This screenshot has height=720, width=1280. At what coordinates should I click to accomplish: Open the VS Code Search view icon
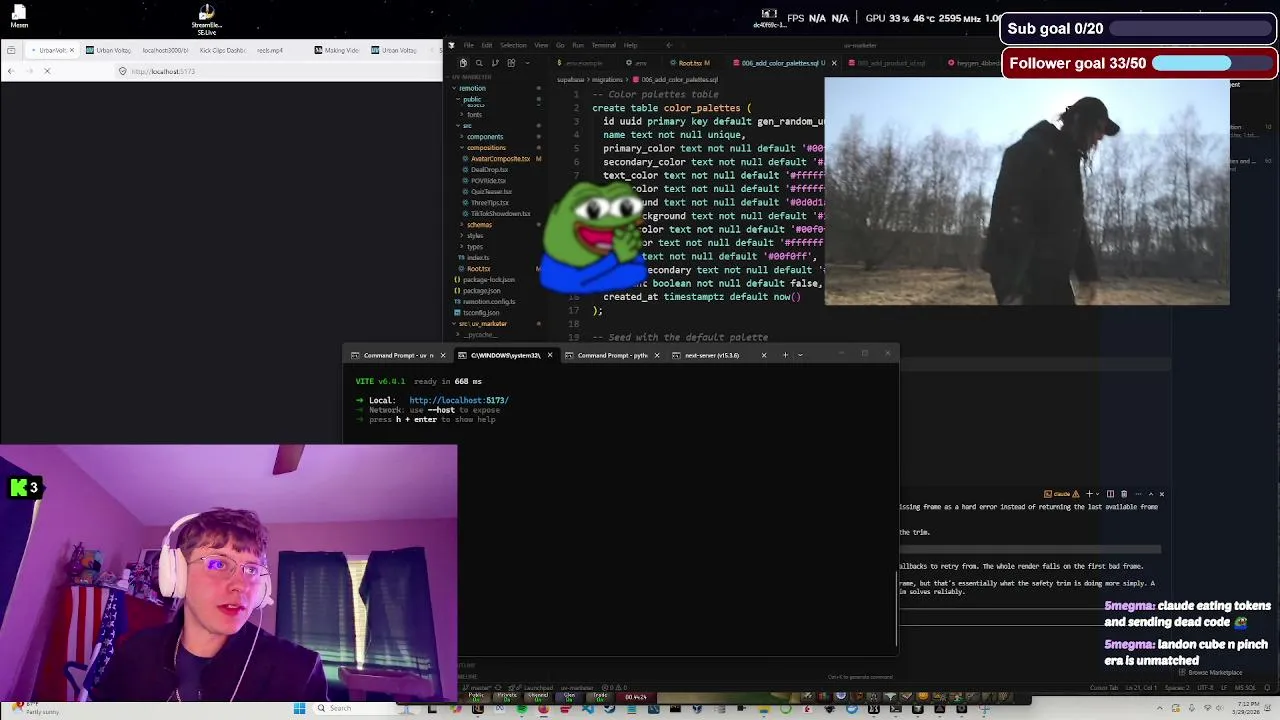479,63
